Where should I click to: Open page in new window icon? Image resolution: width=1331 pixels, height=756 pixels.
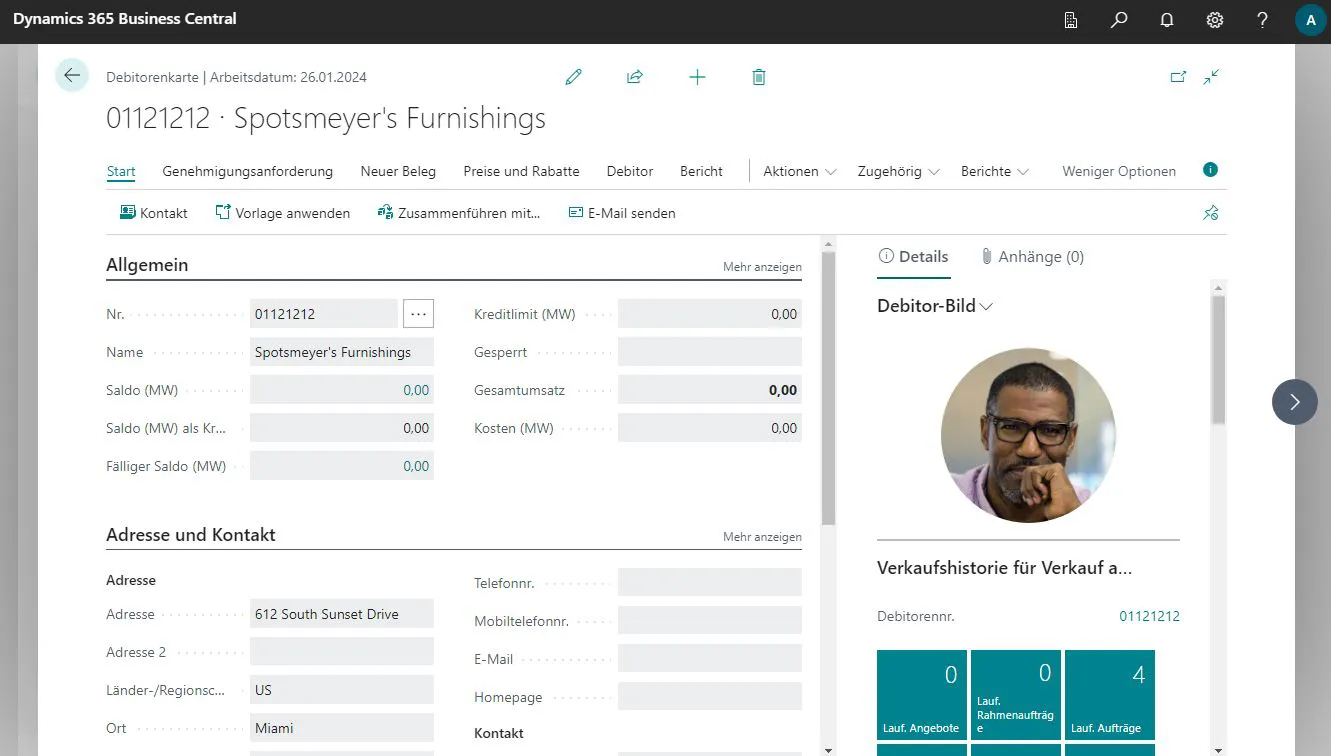coord(1178,76)
